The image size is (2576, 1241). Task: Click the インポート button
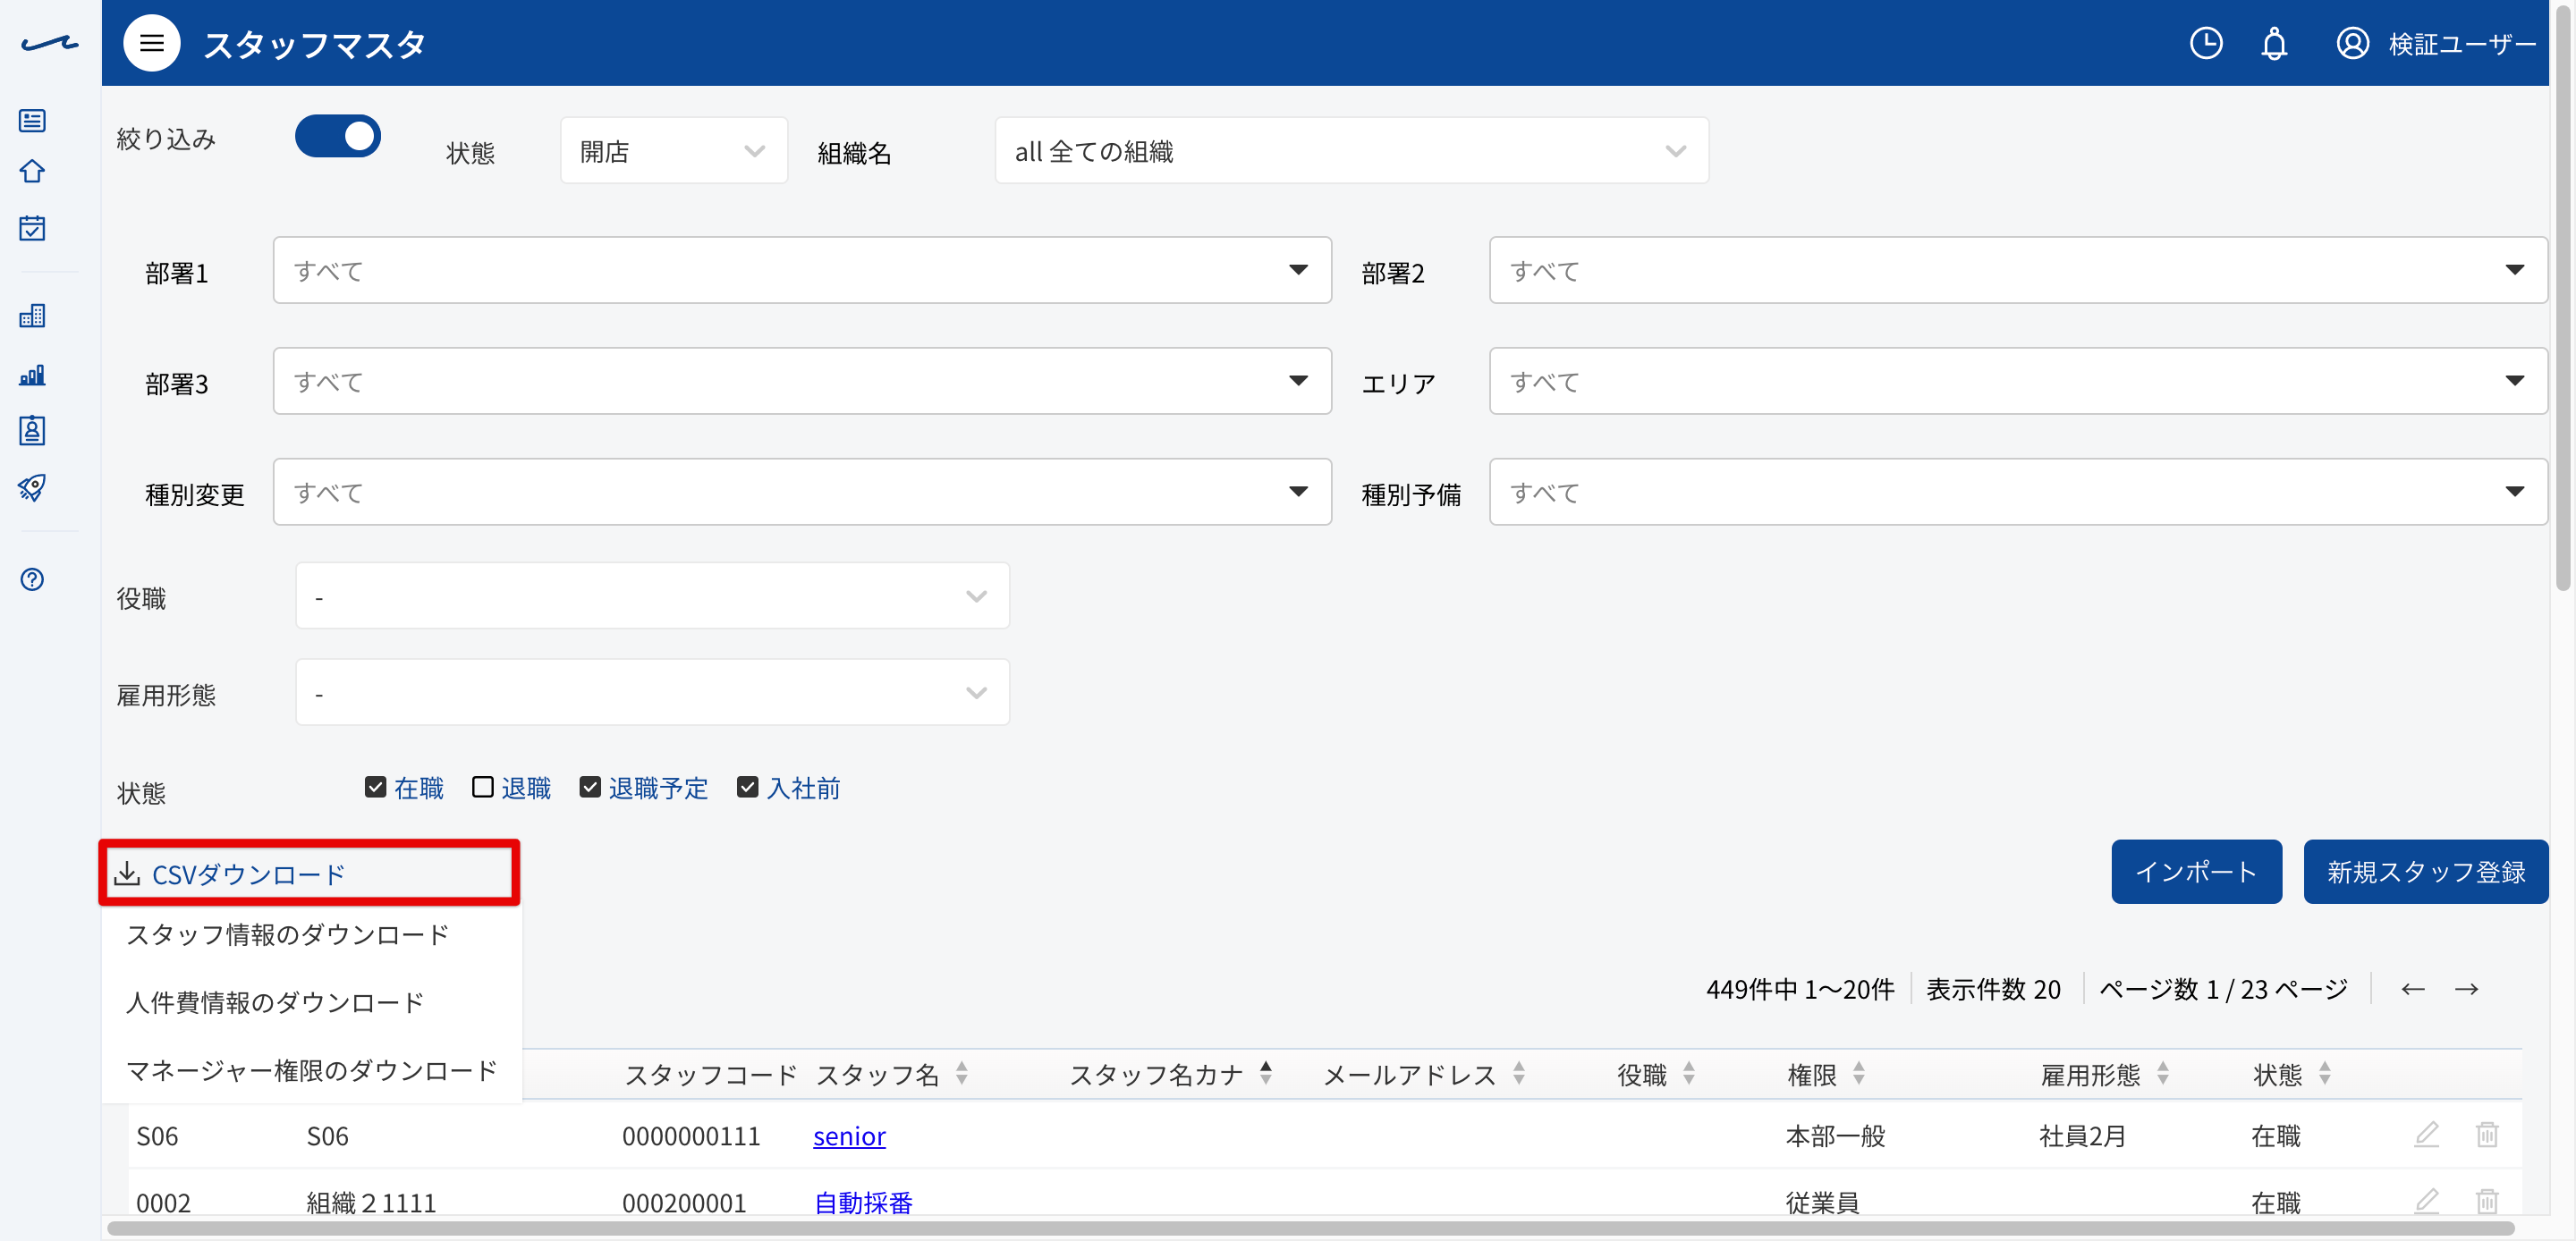click(x=2196, y=872)
